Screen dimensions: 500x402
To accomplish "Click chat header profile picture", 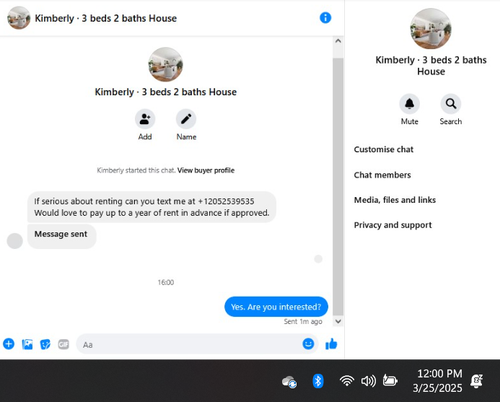I will click(x=19, y=18).
